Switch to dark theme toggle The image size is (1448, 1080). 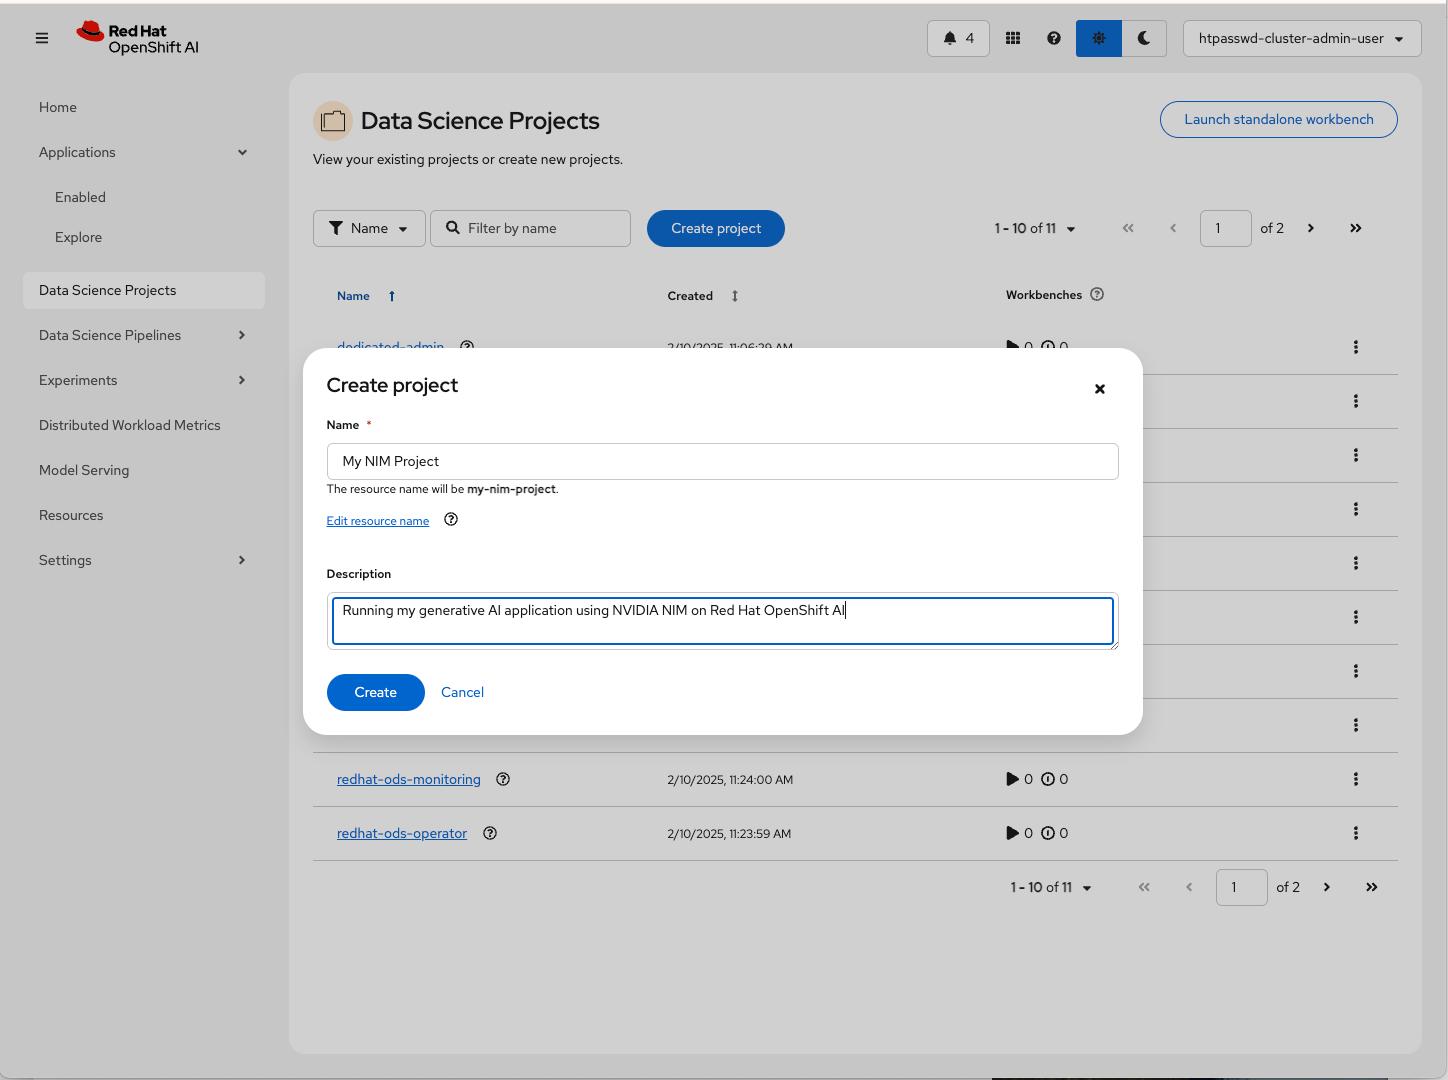click(1143, 38)
